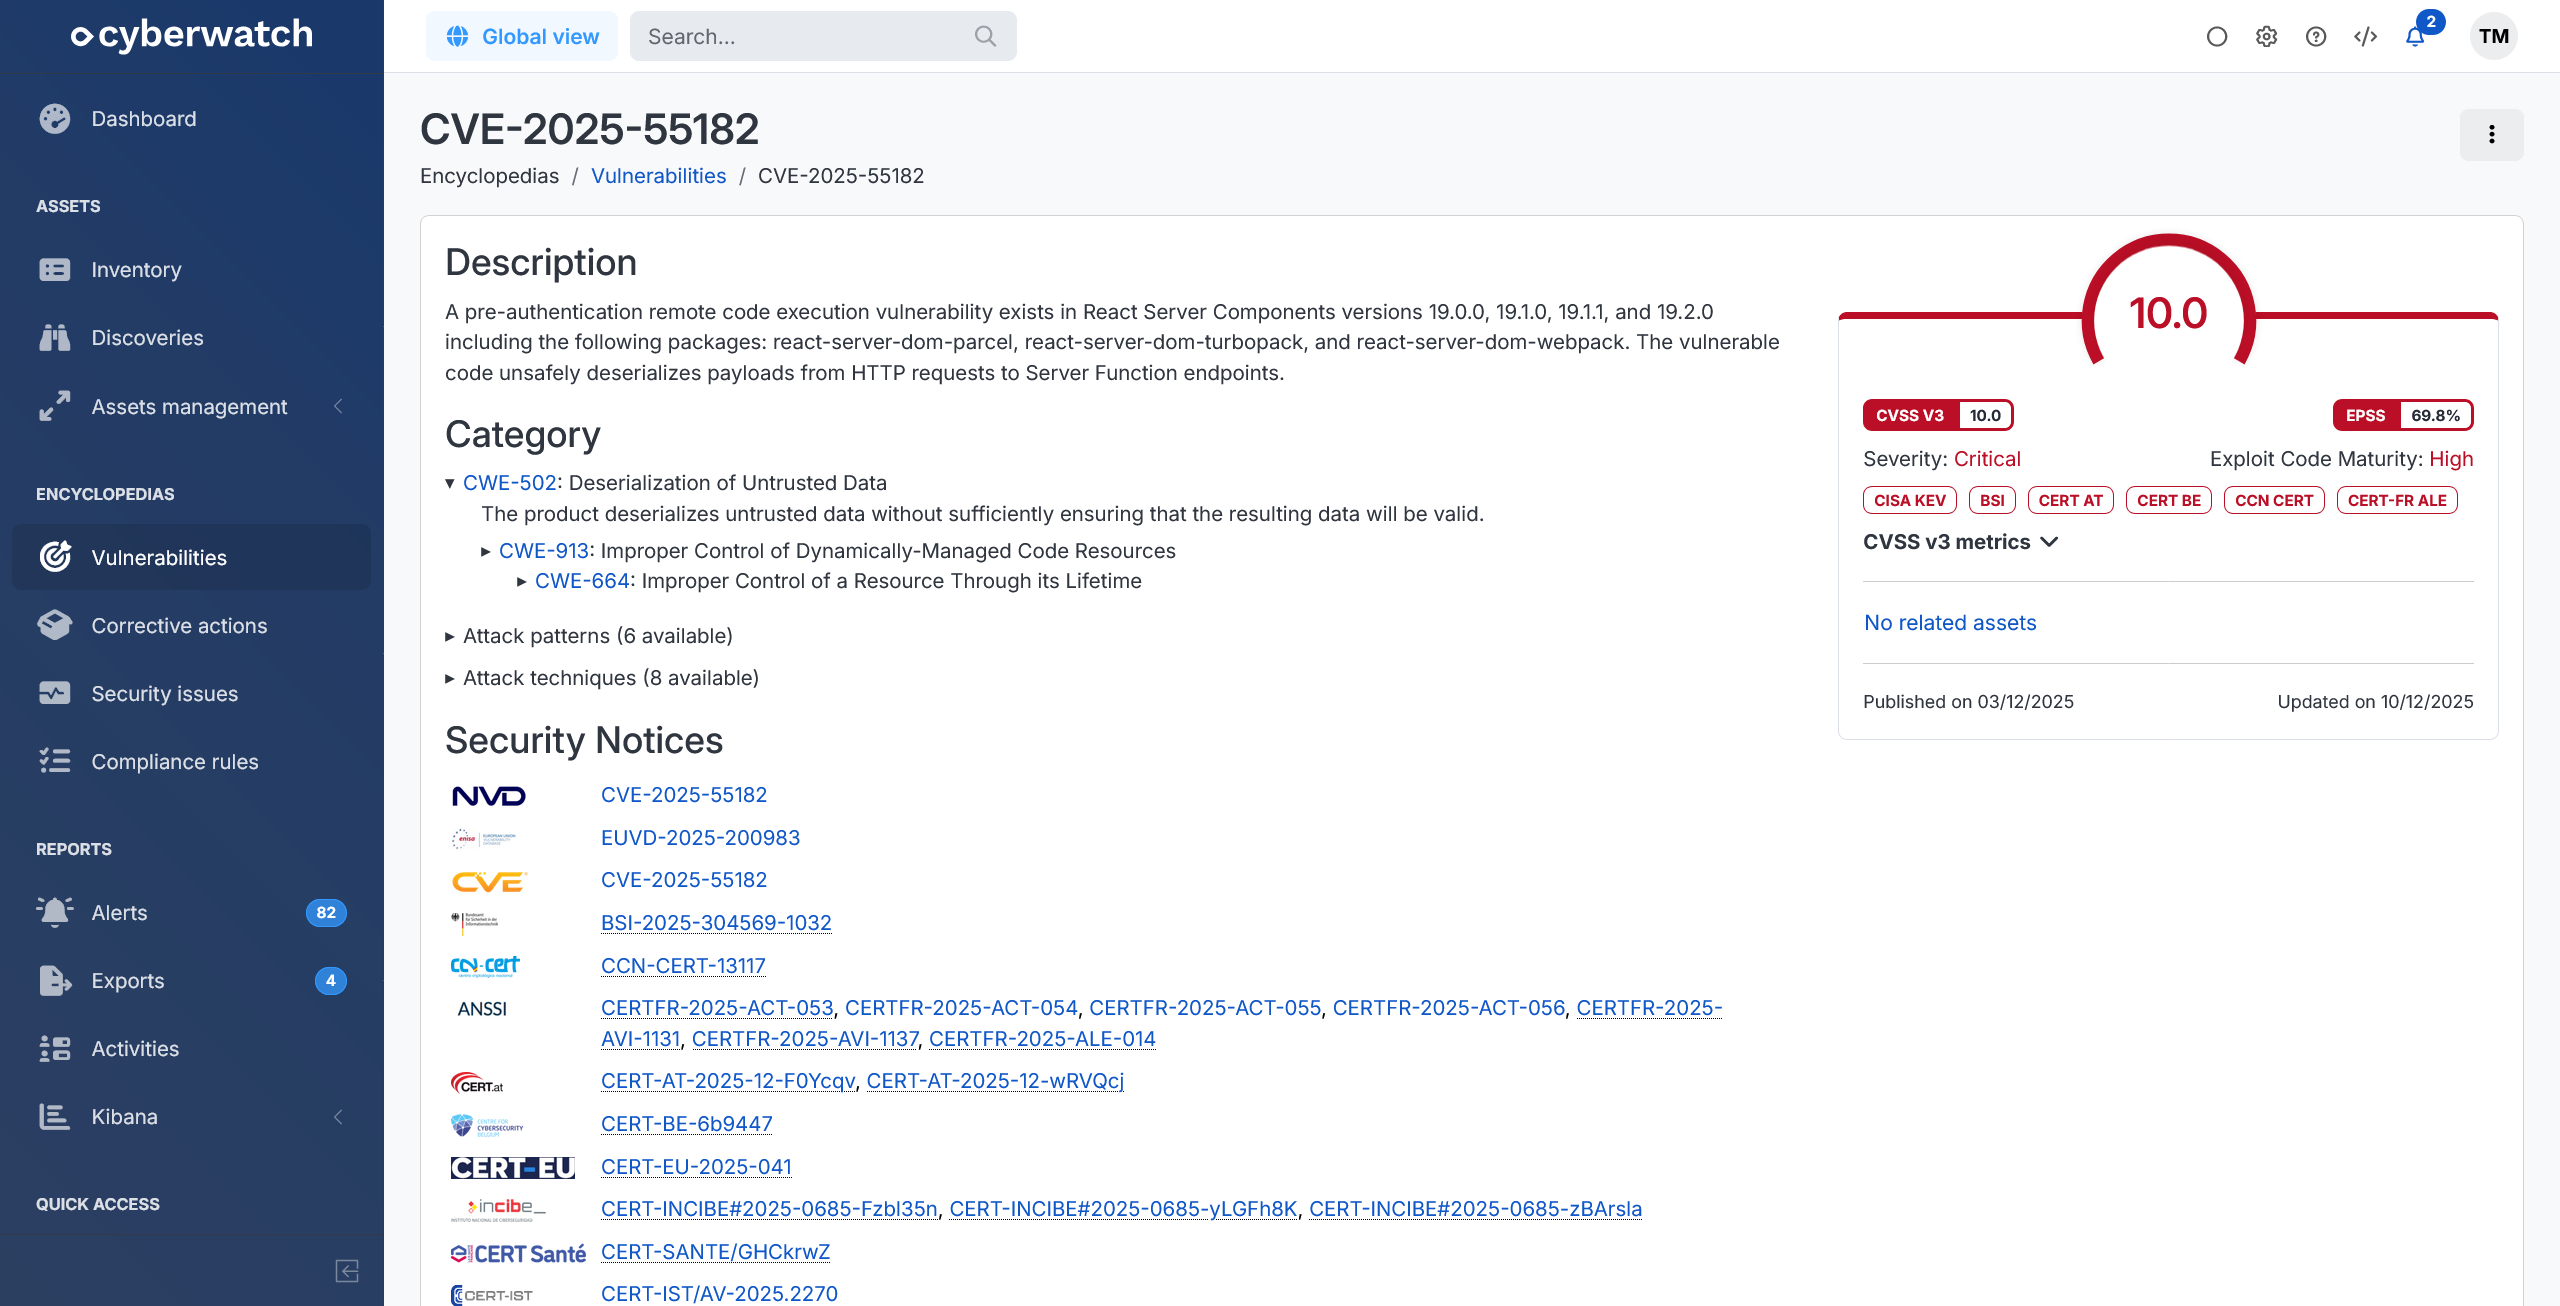Click the search magnifier icon
Screen dimensions: 2560x1306
[985, 36]
